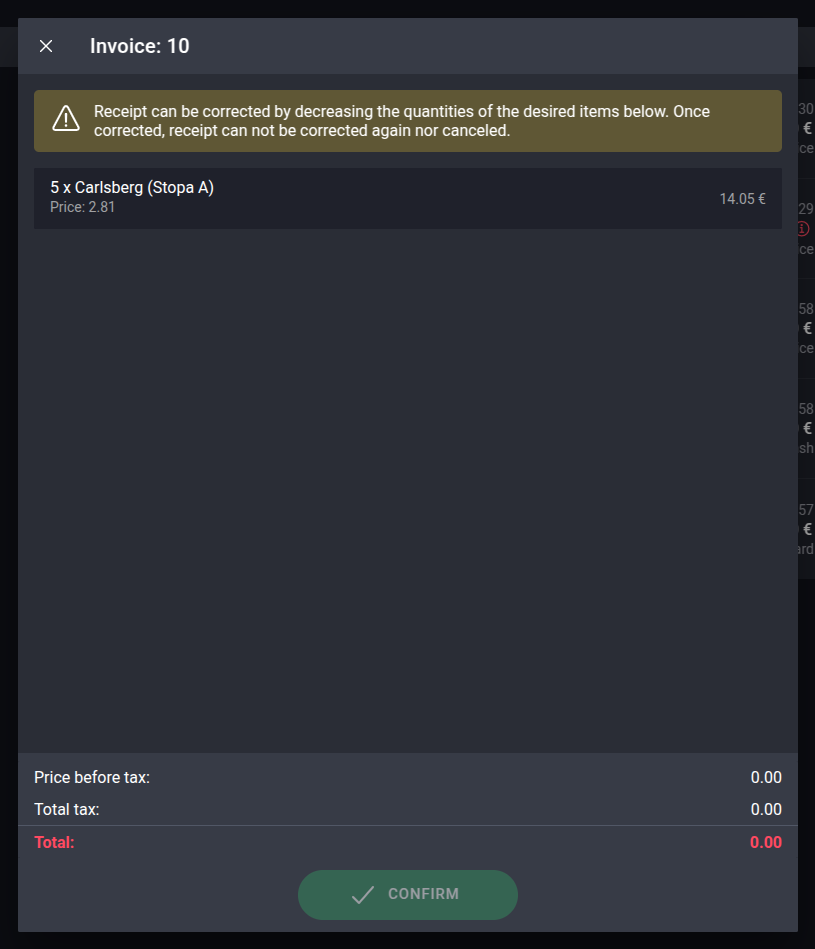Click the Total tax label
The height and width of the screenshot is (949, 815).
tap(67, 809)
